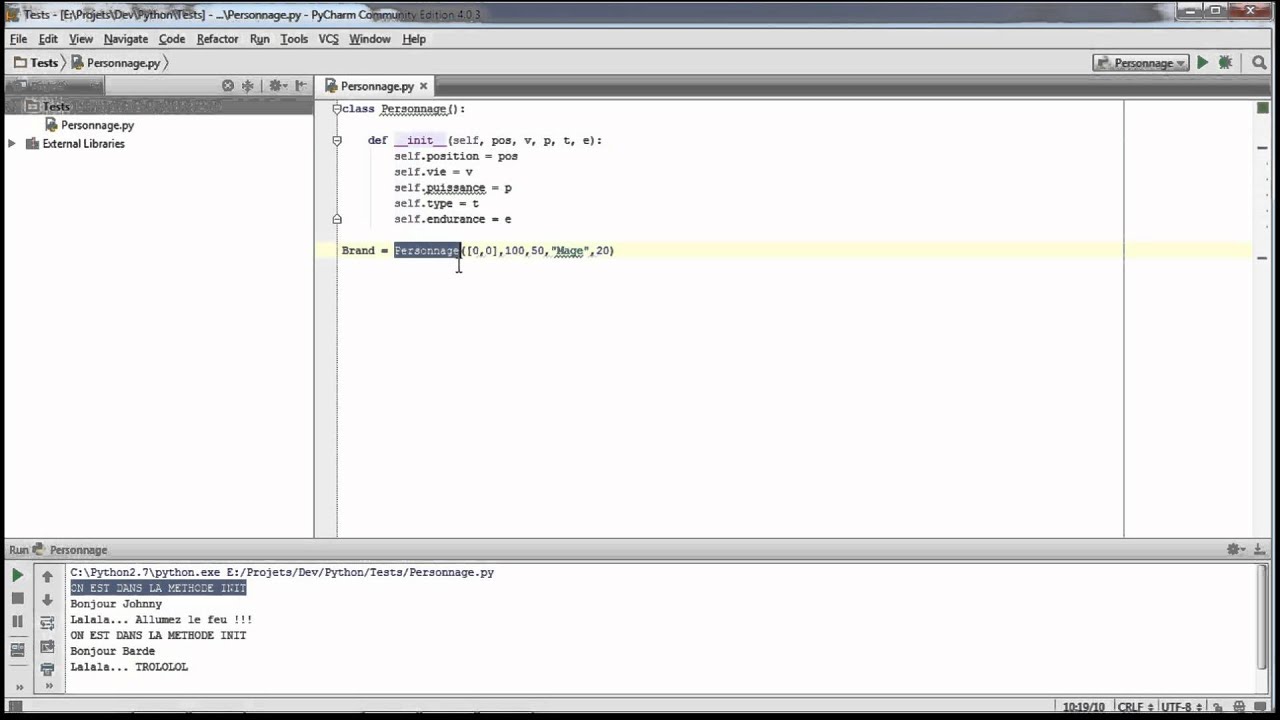This screenshot has height=720, width=1280.
Task: Select Personnage.py in project tree
Action: coord(97,125)
